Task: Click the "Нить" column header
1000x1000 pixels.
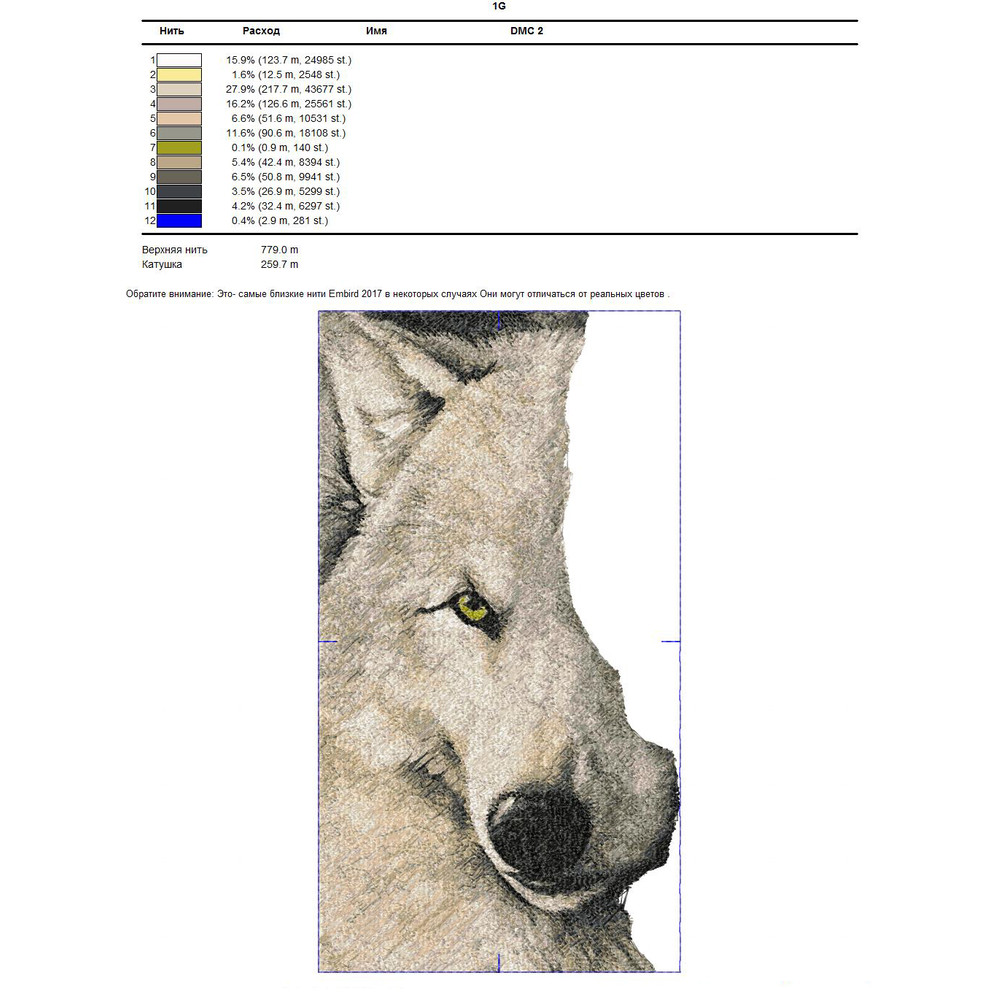Action: click(171, 31)
